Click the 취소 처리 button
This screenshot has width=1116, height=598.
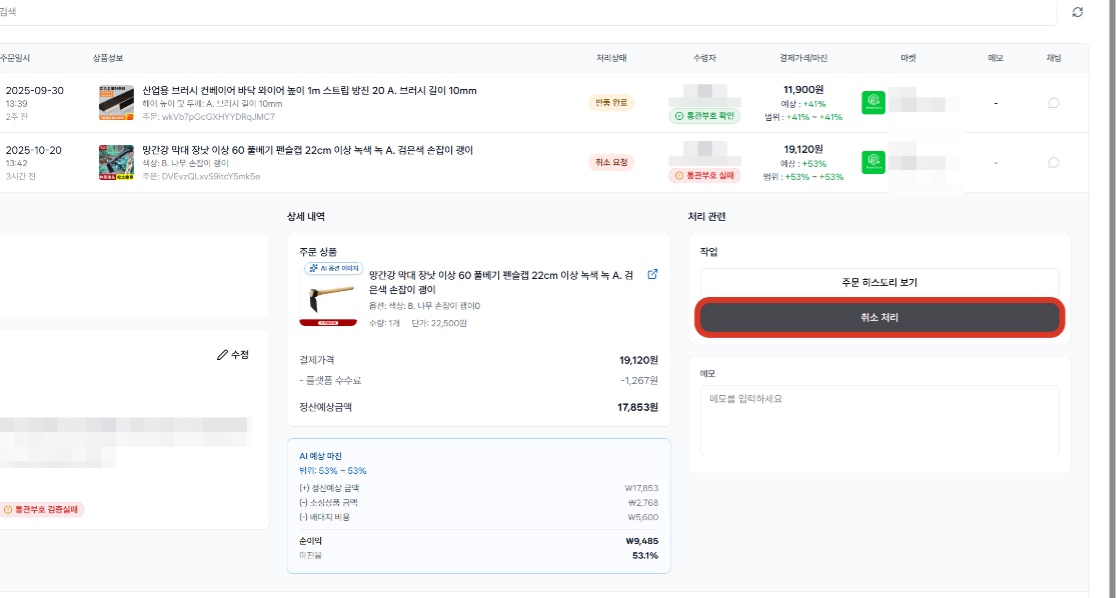pyautogui.click(x=880, y=318)
